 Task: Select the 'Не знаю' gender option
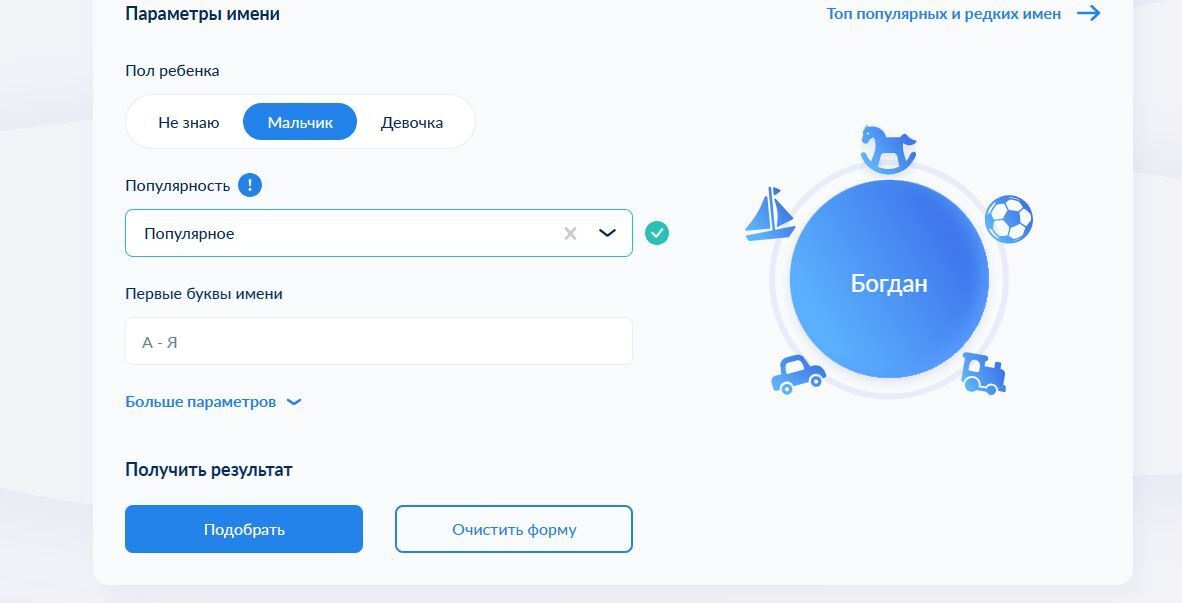click(188, 122)
